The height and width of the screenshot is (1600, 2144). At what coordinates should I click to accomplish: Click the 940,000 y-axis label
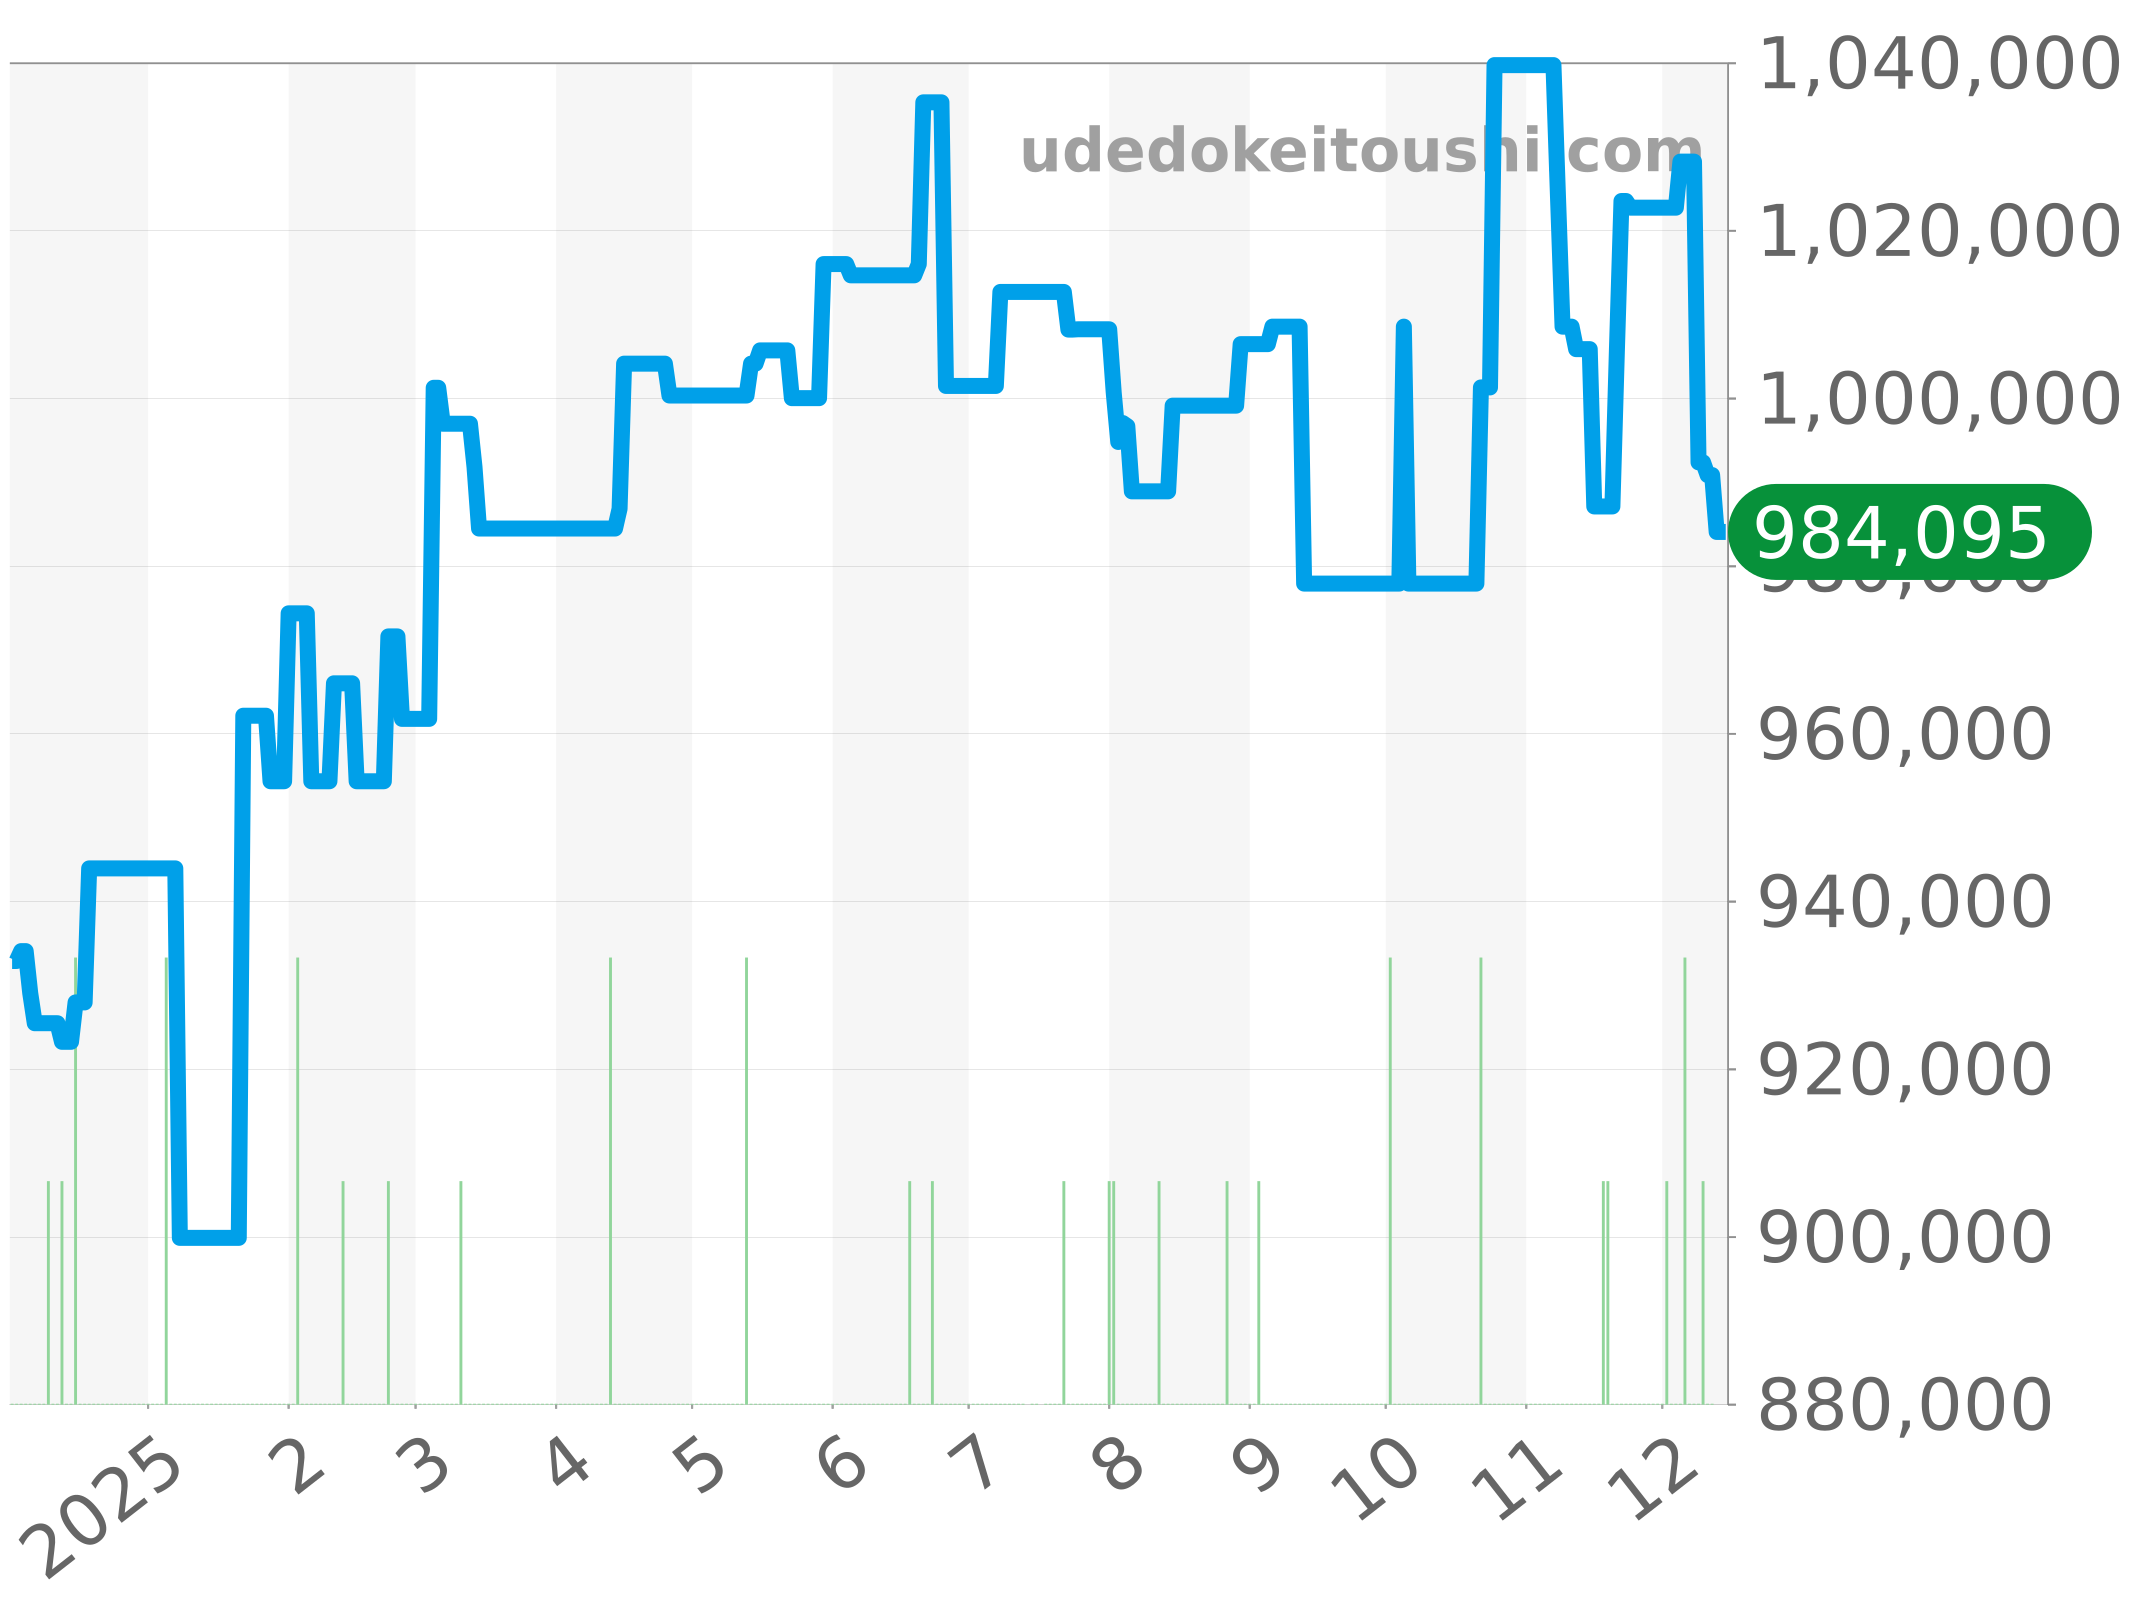(1904, 902)
